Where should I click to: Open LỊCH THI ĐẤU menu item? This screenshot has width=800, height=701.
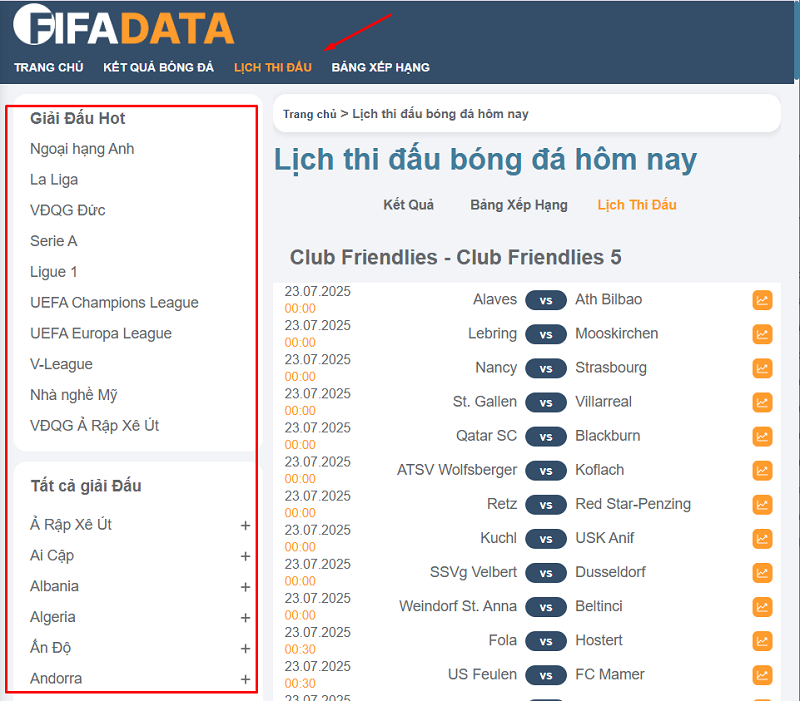coord(273,67)
